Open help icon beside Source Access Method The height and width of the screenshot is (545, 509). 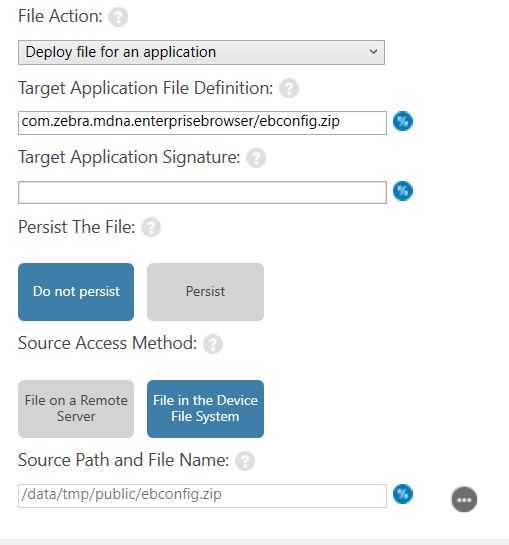(213, 344)
